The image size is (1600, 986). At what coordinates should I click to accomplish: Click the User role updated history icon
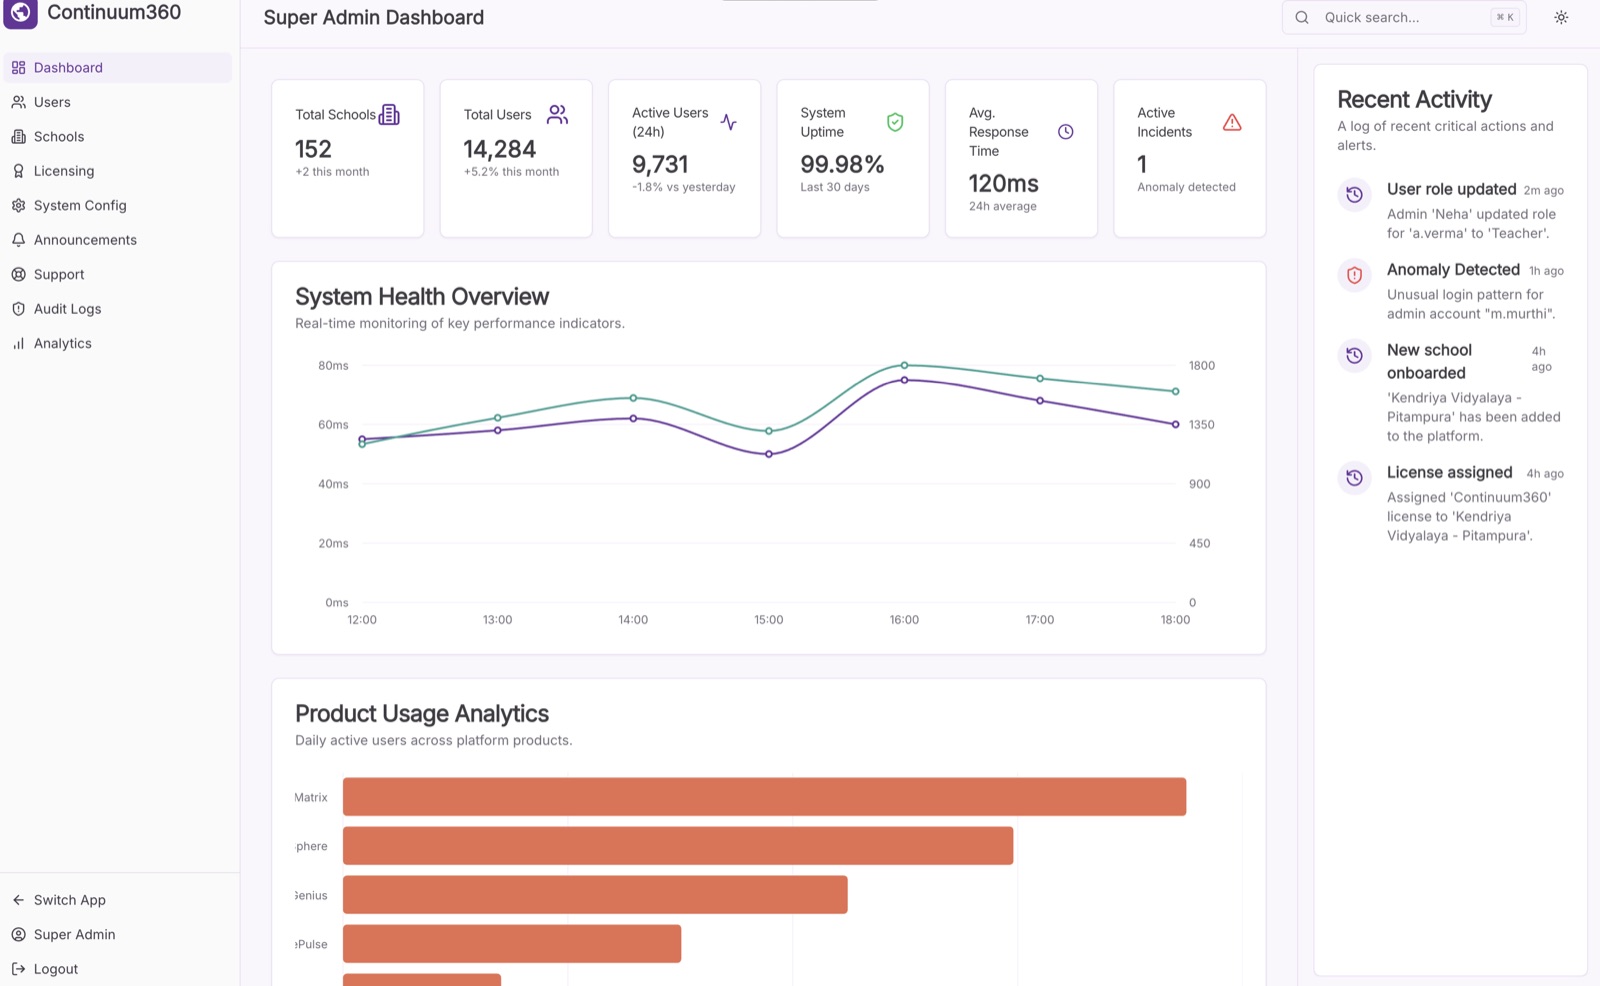1354,194
